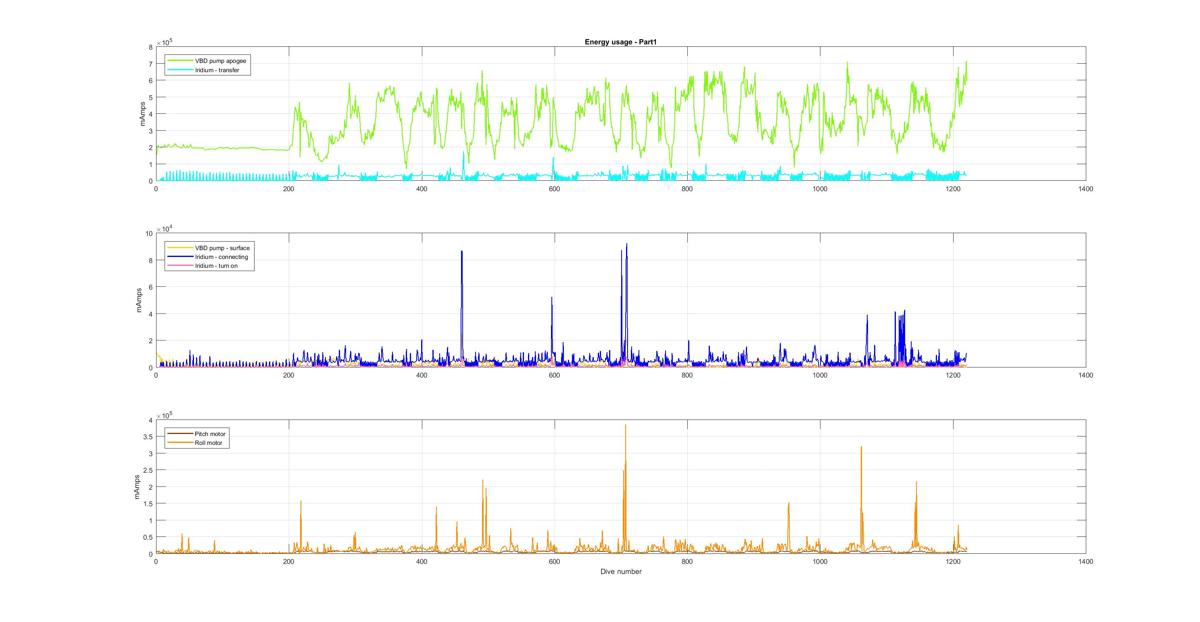
Task: Click the cyan line sample beside 'Iridium - transfer'
Action: 178,69
